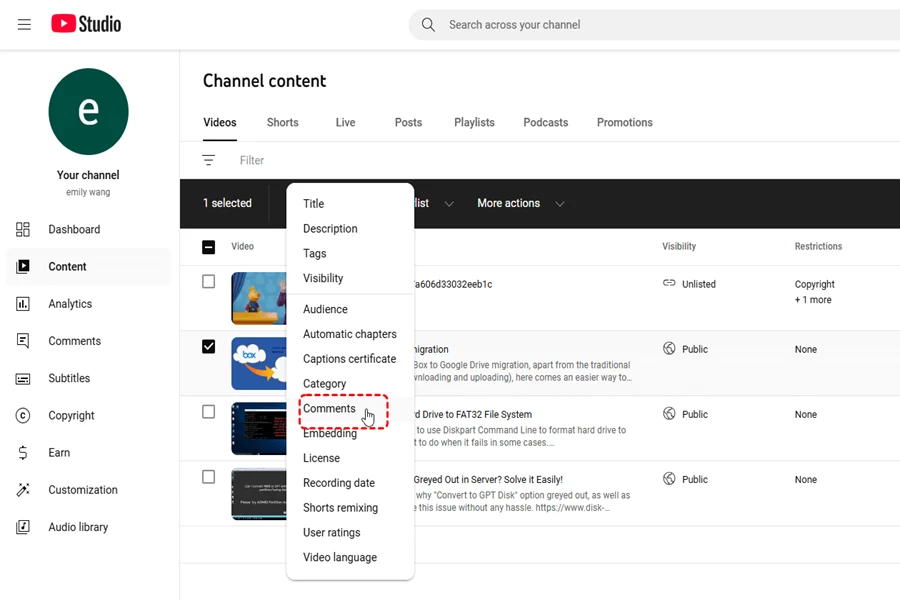Click the channel avatar with letter e
This screenshot has height=600, width=900.
point(88,111)
